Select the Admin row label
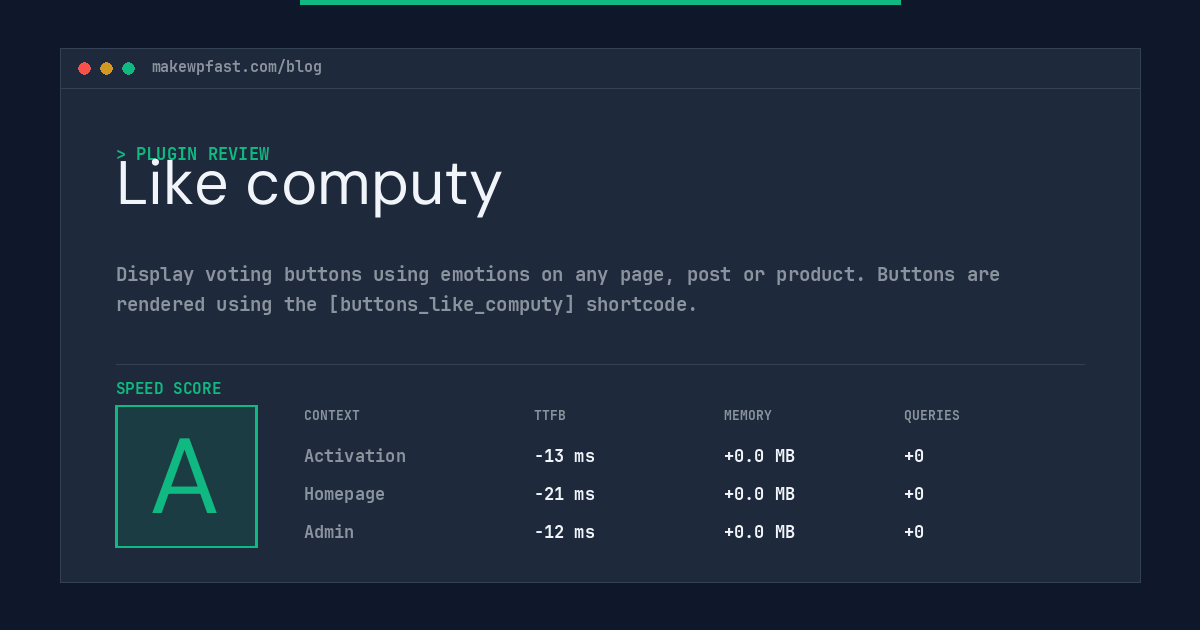 click(x=329, y=532)
